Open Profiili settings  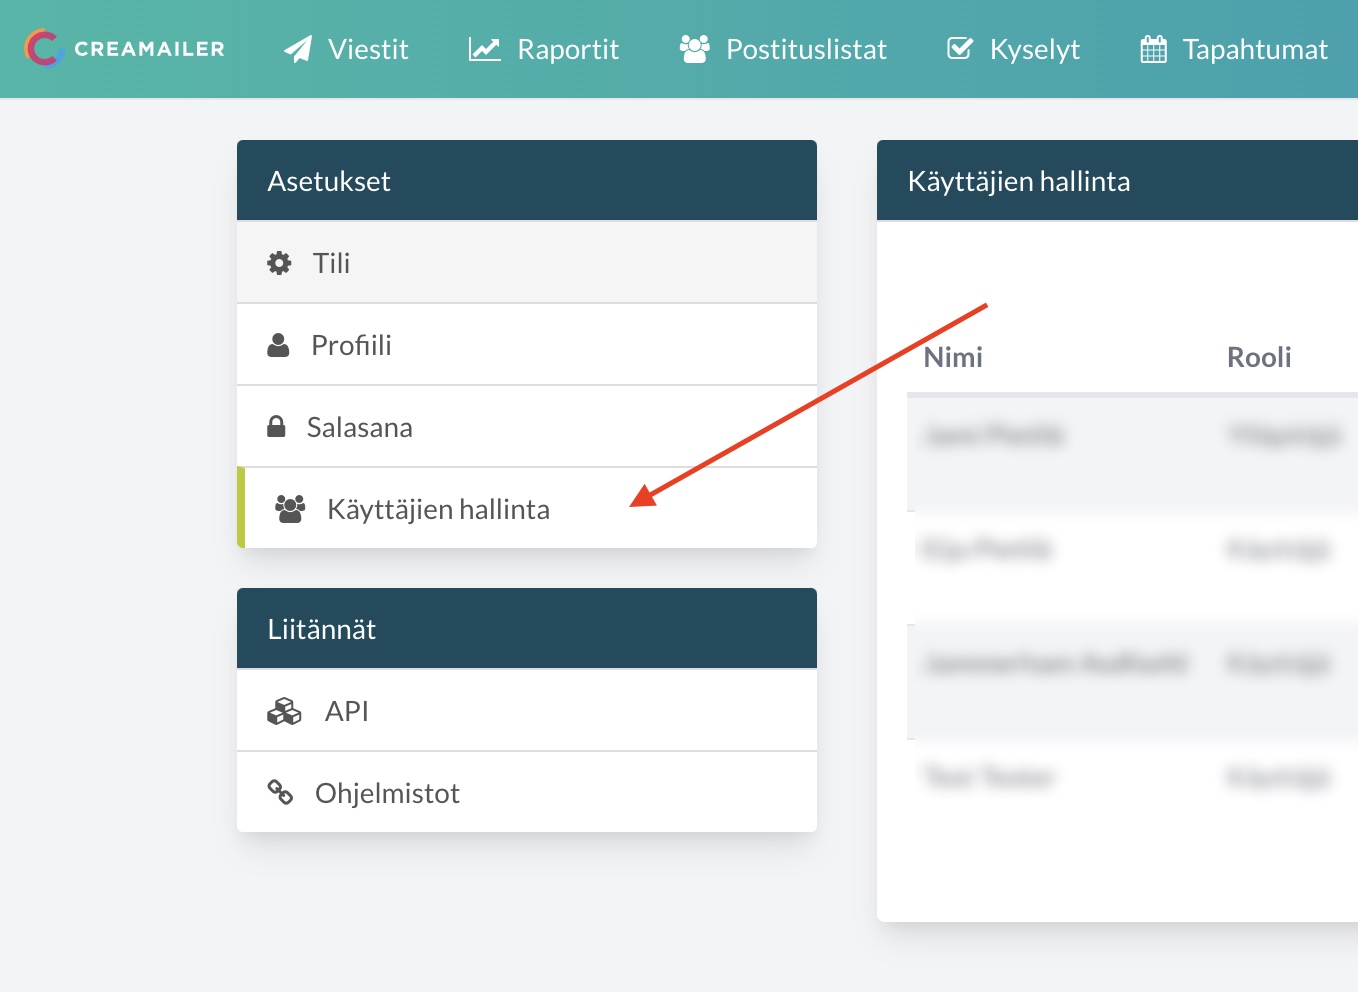527,345
